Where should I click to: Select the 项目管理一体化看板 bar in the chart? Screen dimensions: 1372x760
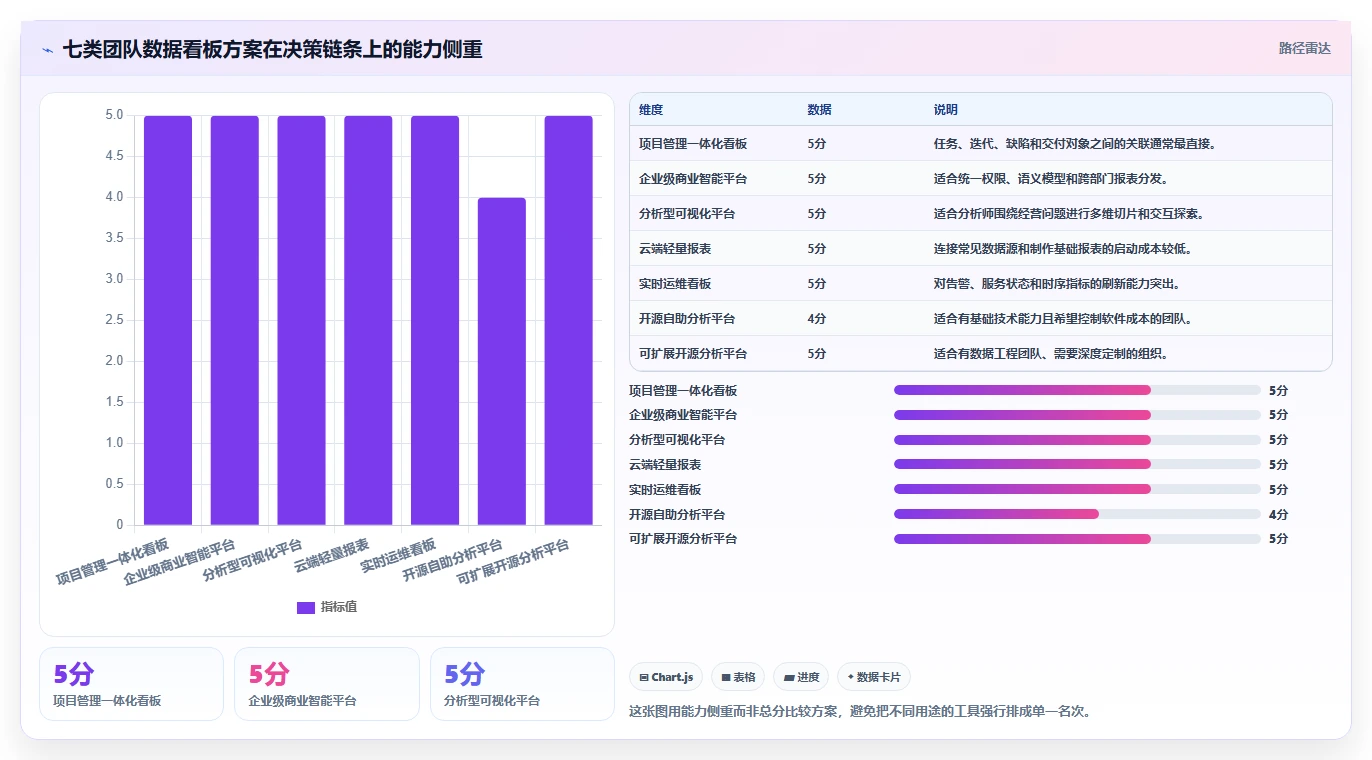pos(168,320)
